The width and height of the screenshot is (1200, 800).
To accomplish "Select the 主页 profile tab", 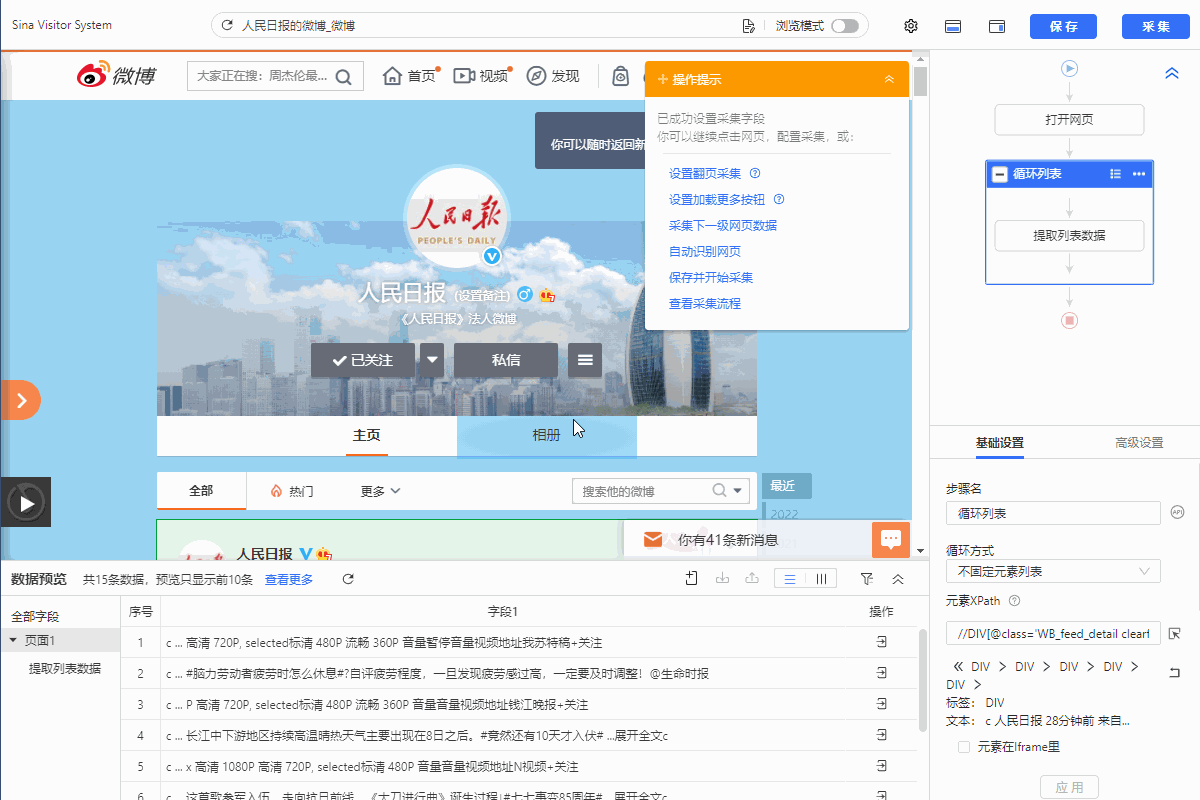I will 367,436.
